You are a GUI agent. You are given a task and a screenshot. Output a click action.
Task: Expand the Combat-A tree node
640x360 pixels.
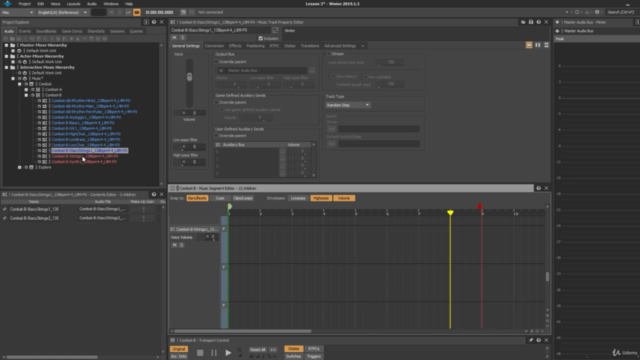[26, 89]
